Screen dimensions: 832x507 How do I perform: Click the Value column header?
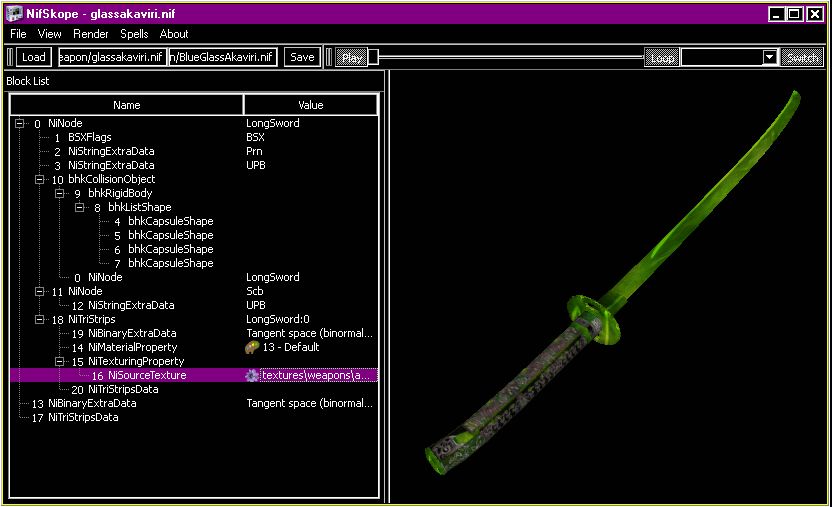[310, 105]
